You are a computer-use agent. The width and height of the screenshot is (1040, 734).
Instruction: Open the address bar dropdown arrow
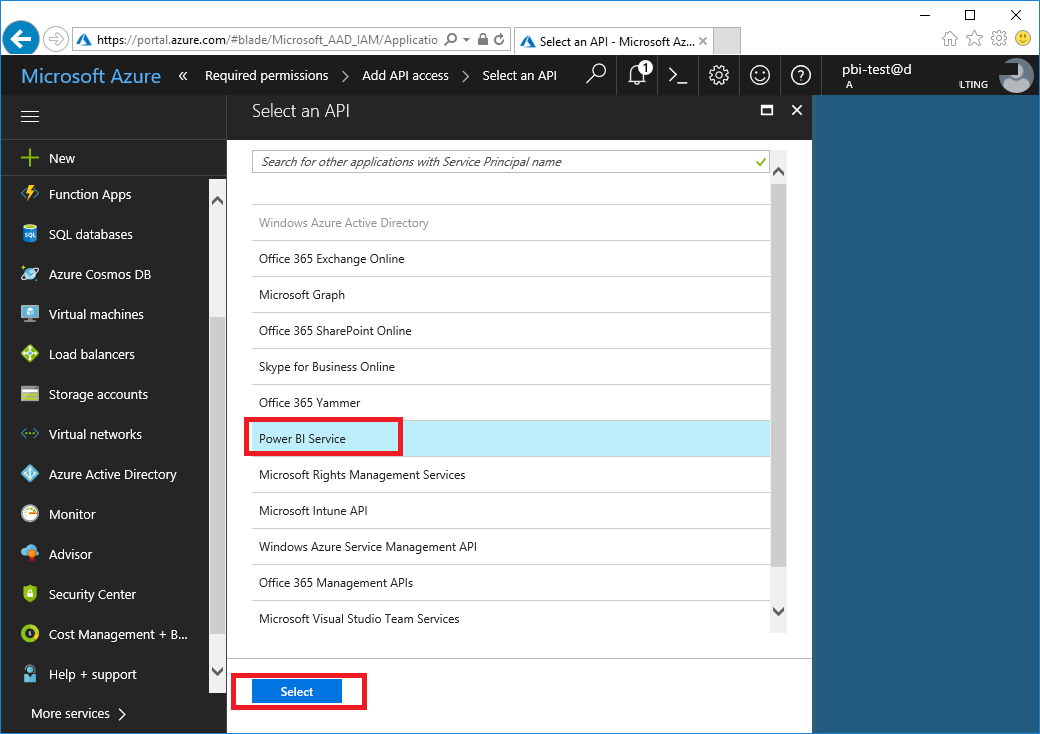coord(466,40)
